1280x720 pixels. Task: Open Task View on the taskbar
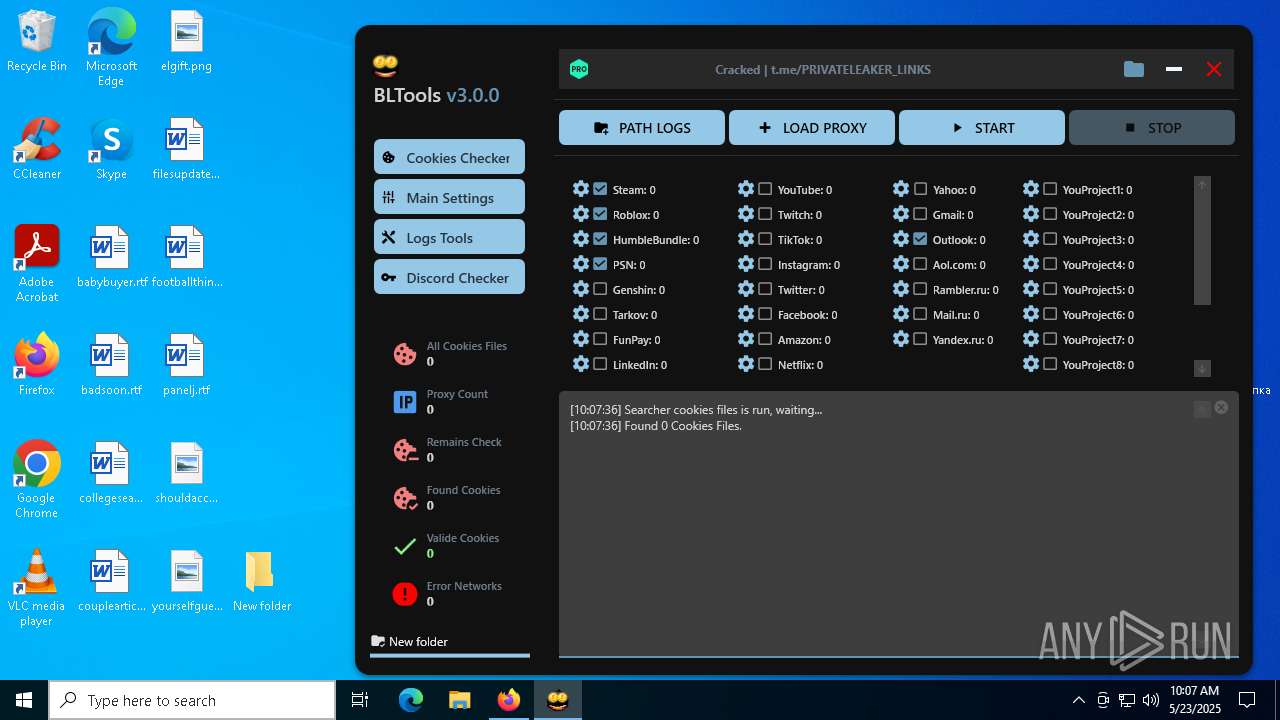click(360, 700)
